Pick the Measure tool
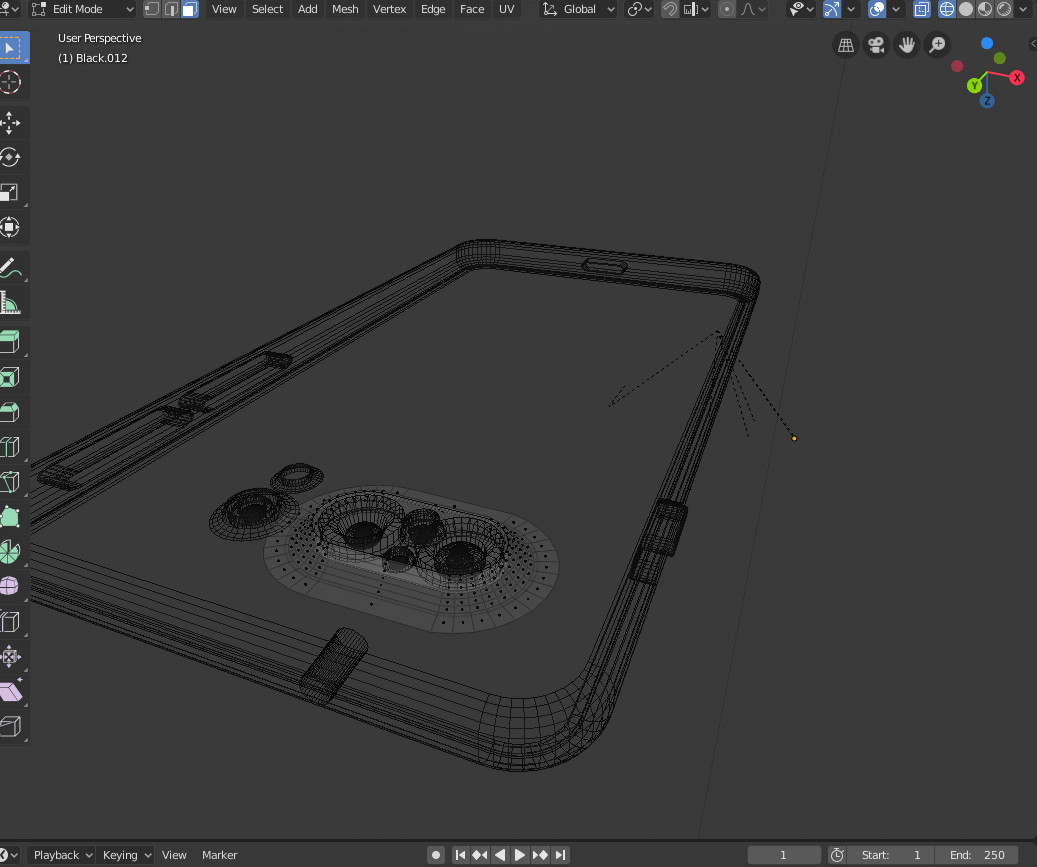This screenshot has height=867, width=1037. point(13,302)
